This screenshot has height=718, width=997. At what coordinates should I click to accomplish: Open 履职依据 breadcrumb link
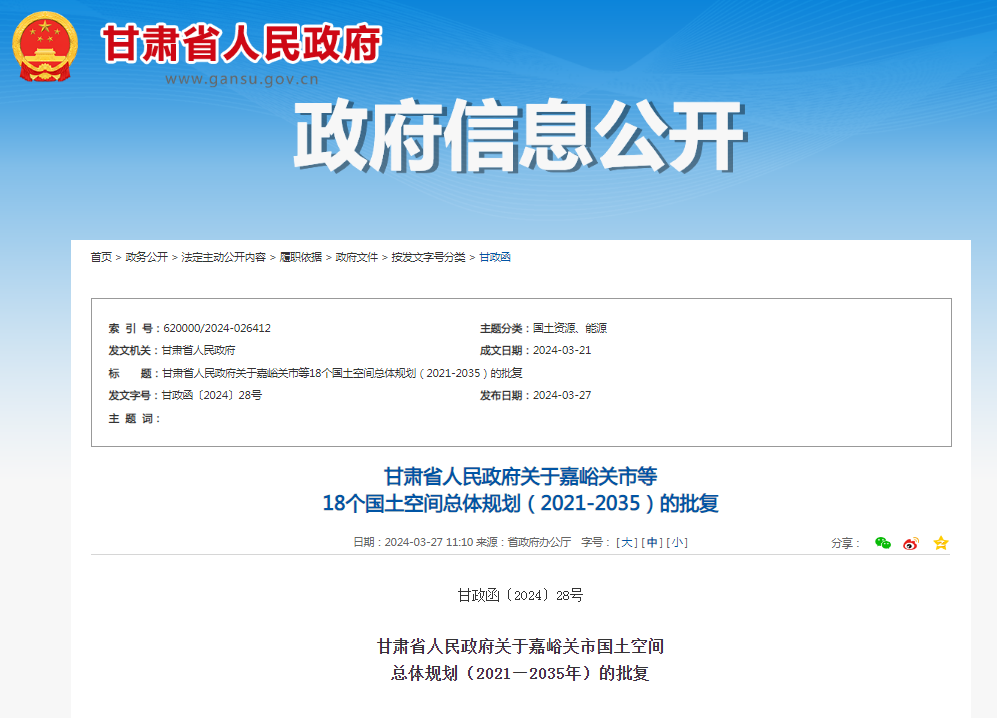[x=300, y=257]
